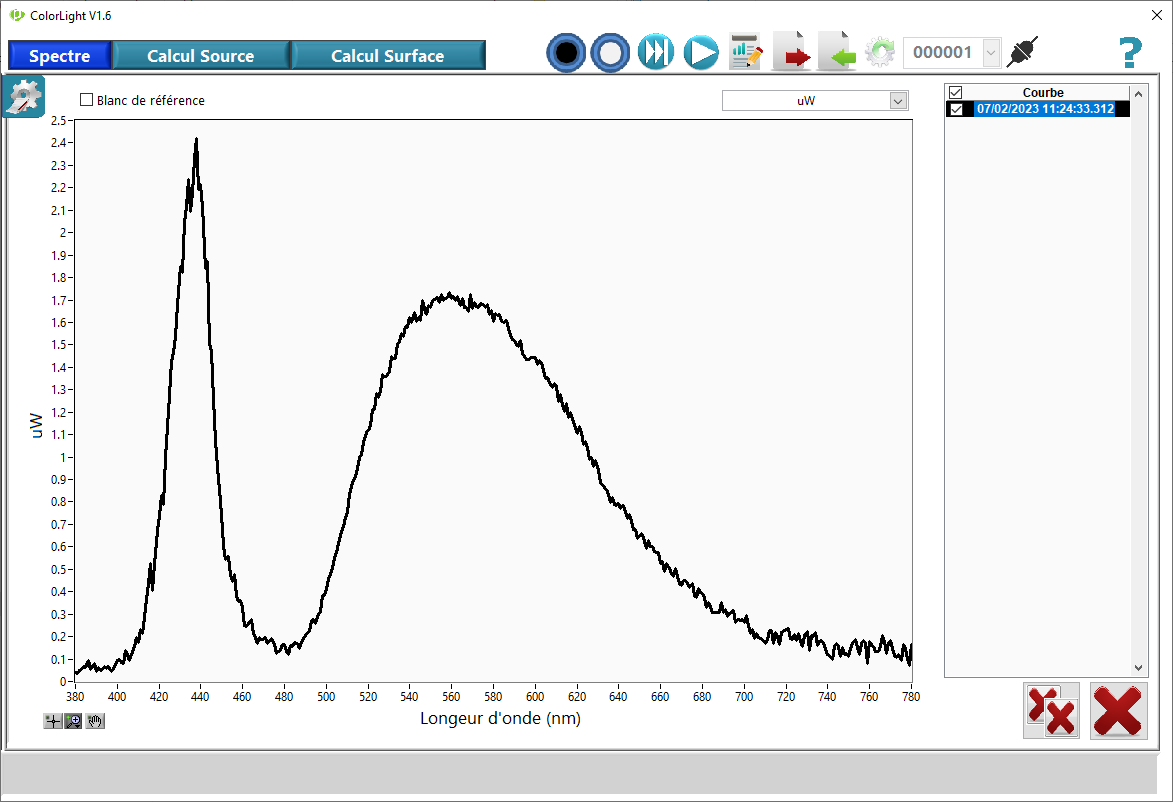Open the uW unit dropdown

point(815,100)
